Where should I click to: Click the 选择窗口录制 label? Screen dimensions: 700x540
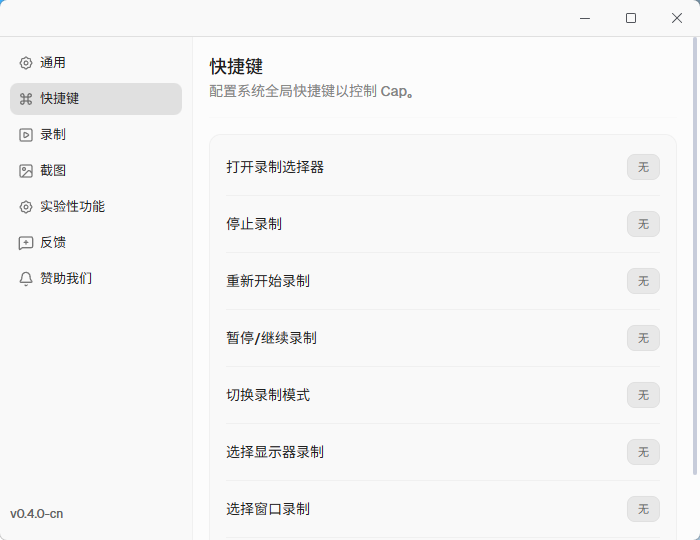tap(268, 509)
